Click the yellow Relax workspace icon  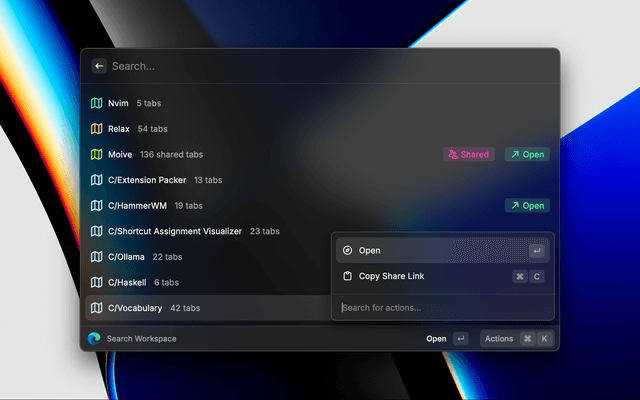97,129
